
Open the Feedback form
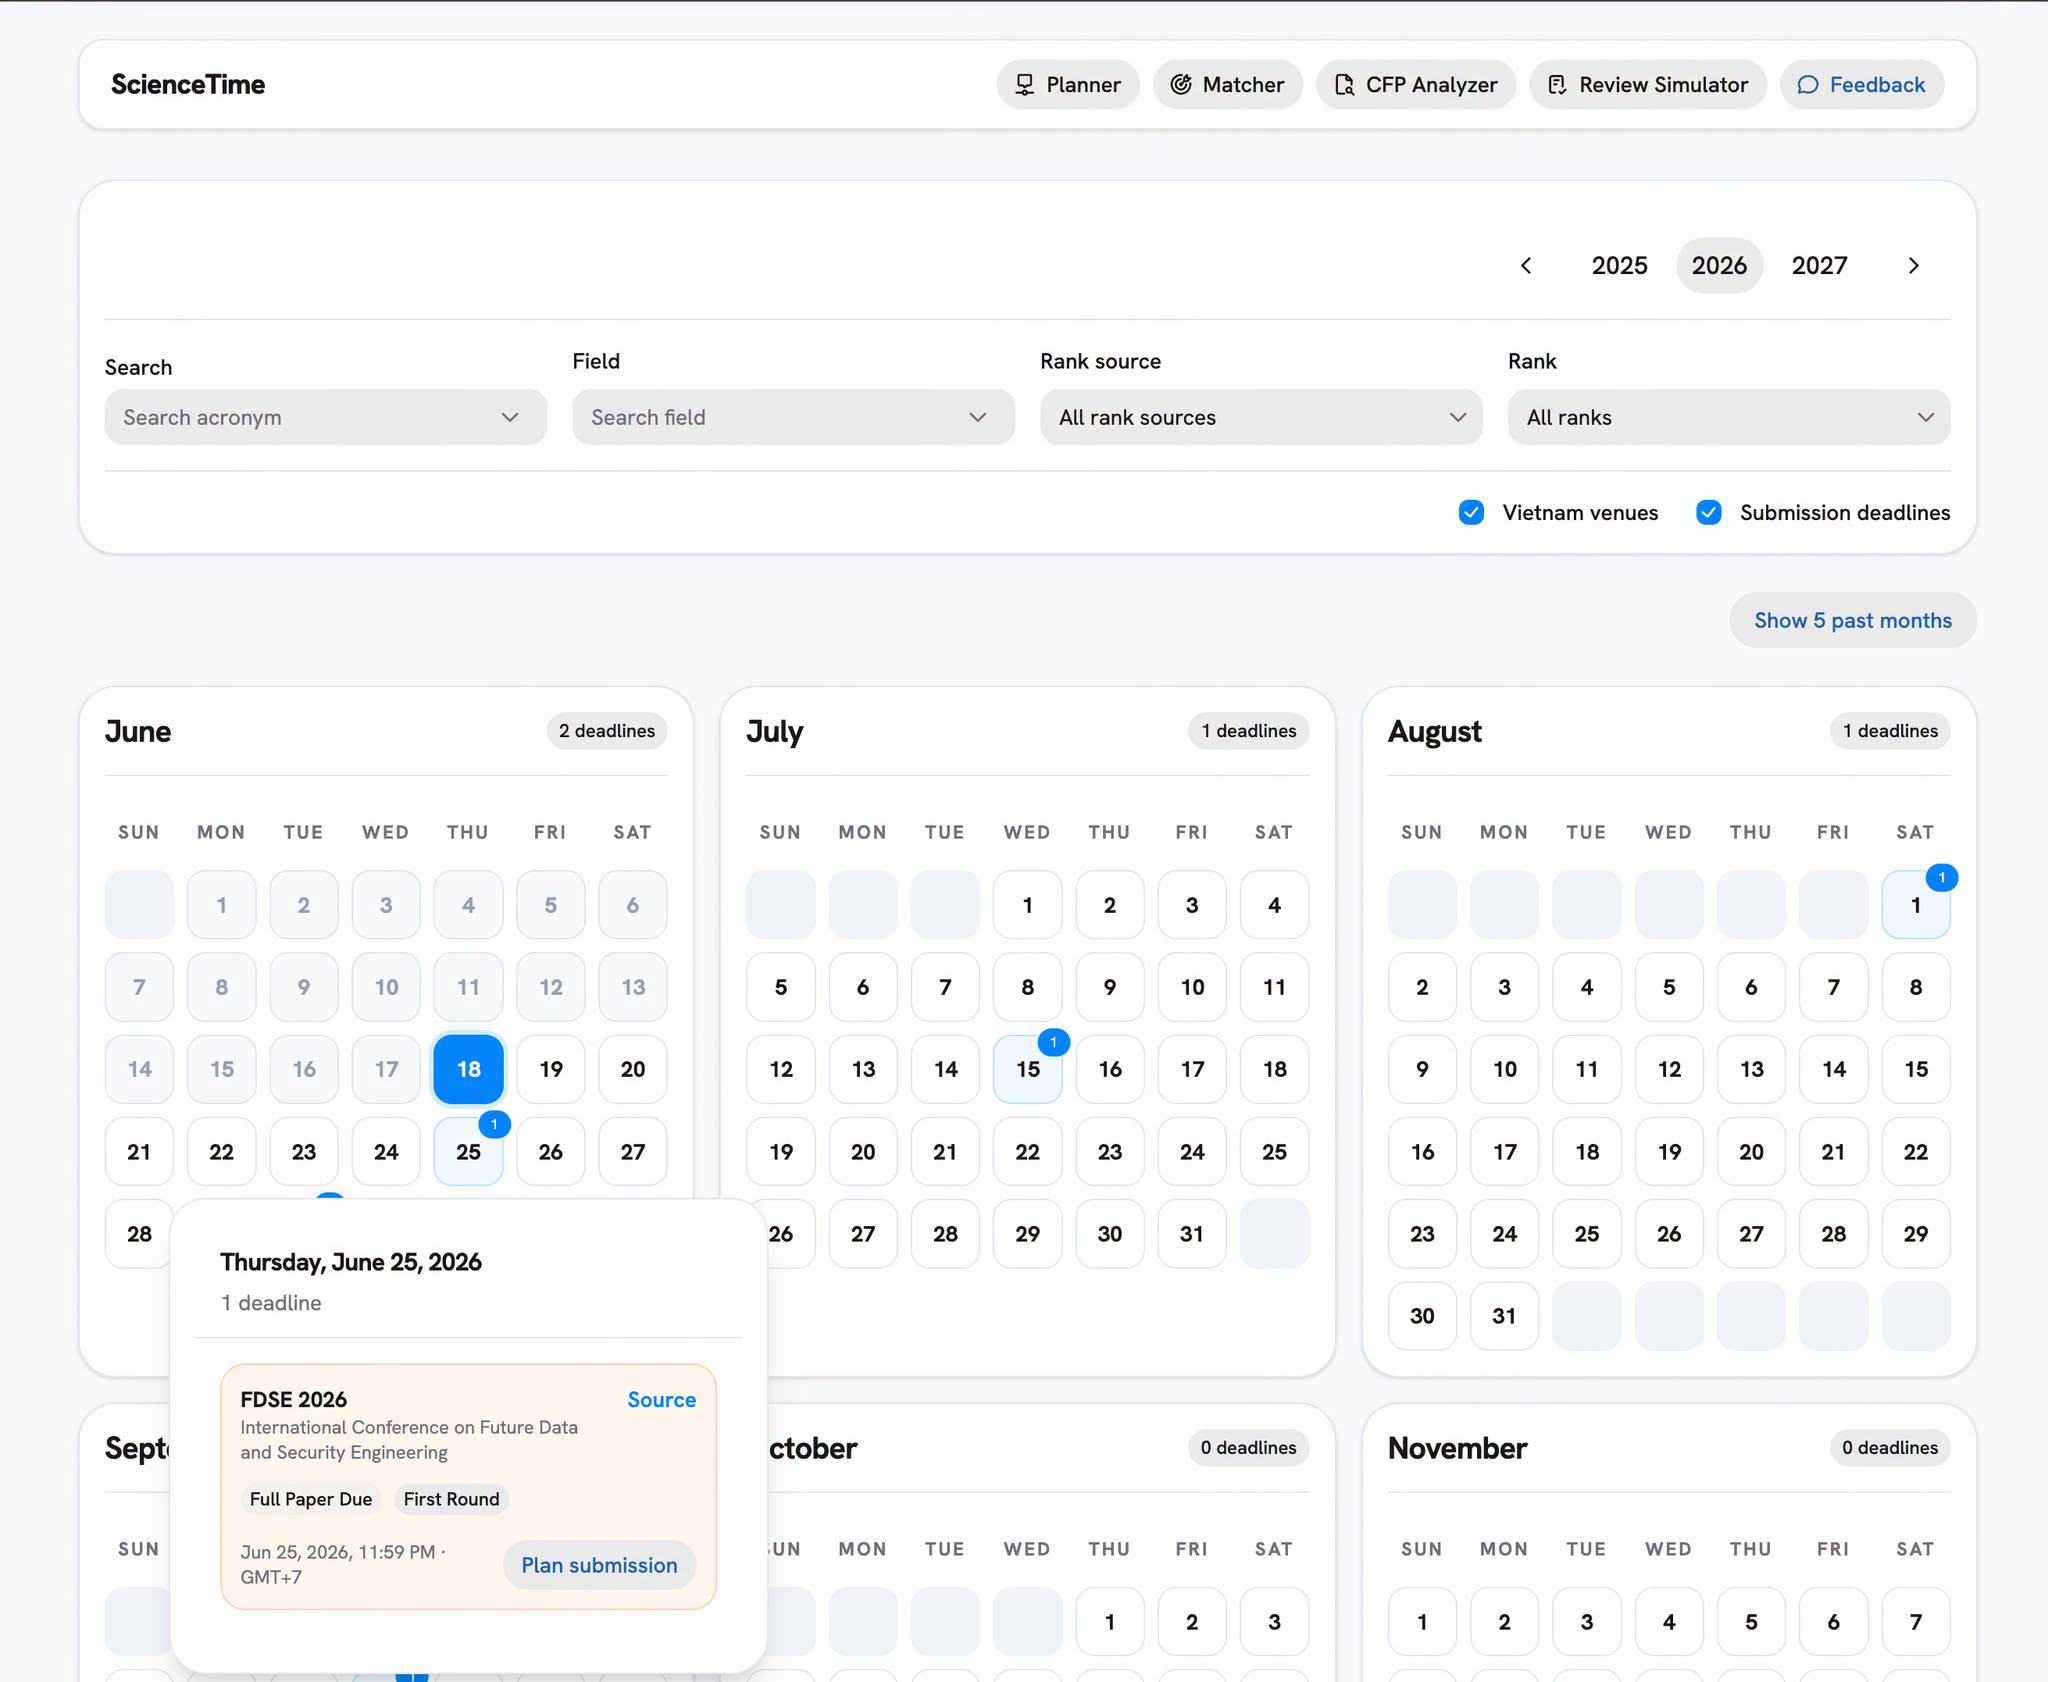click(x=1861, y=85)
